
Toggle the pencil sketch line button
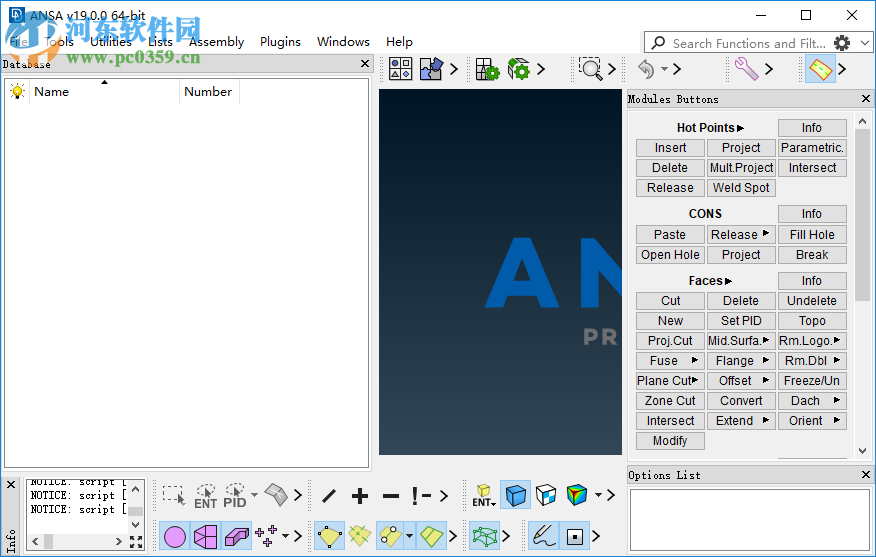(x=544, y=536)
